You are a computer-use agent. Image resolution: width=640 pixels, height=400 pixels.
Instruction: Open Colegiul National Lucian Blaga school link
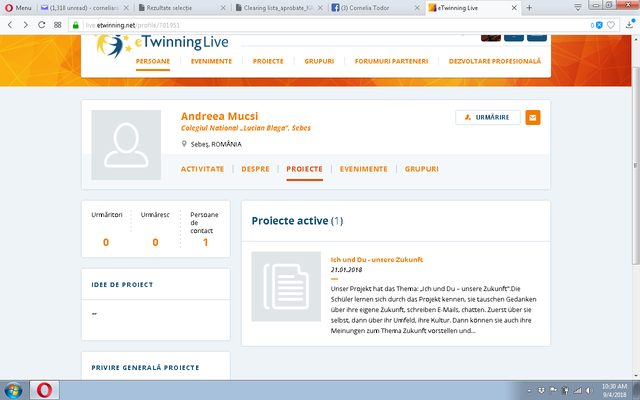[246, 128]
